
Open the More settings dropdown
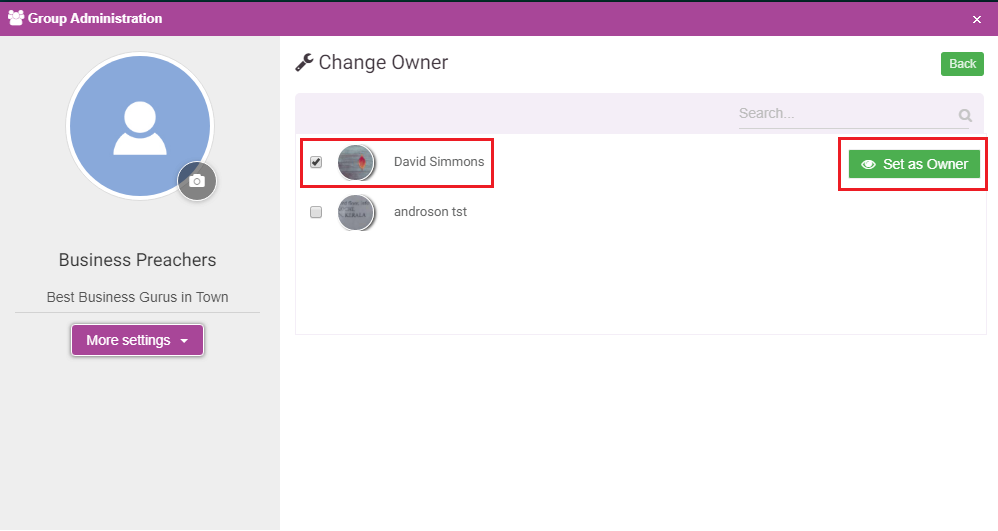coord(137,340)
